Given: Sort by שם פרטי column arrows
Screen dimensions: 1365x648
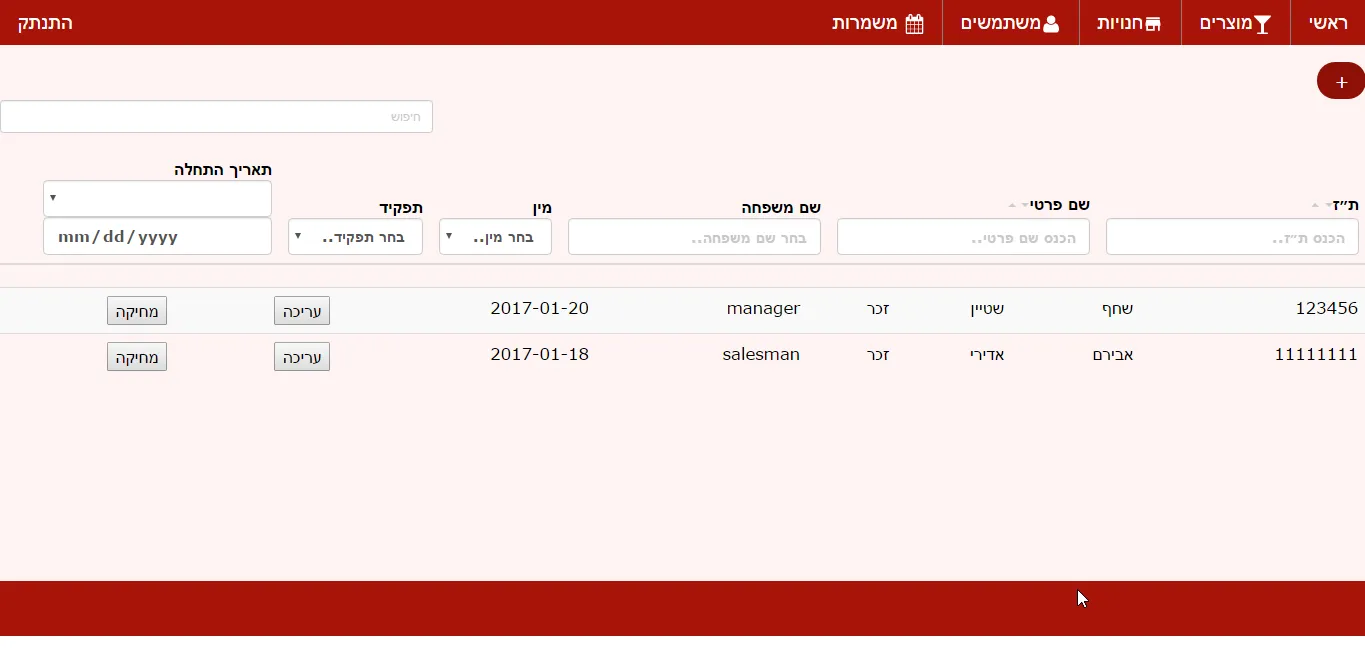Looking at the screenshot, I should pyautogui.click(x=1018, y=205).
